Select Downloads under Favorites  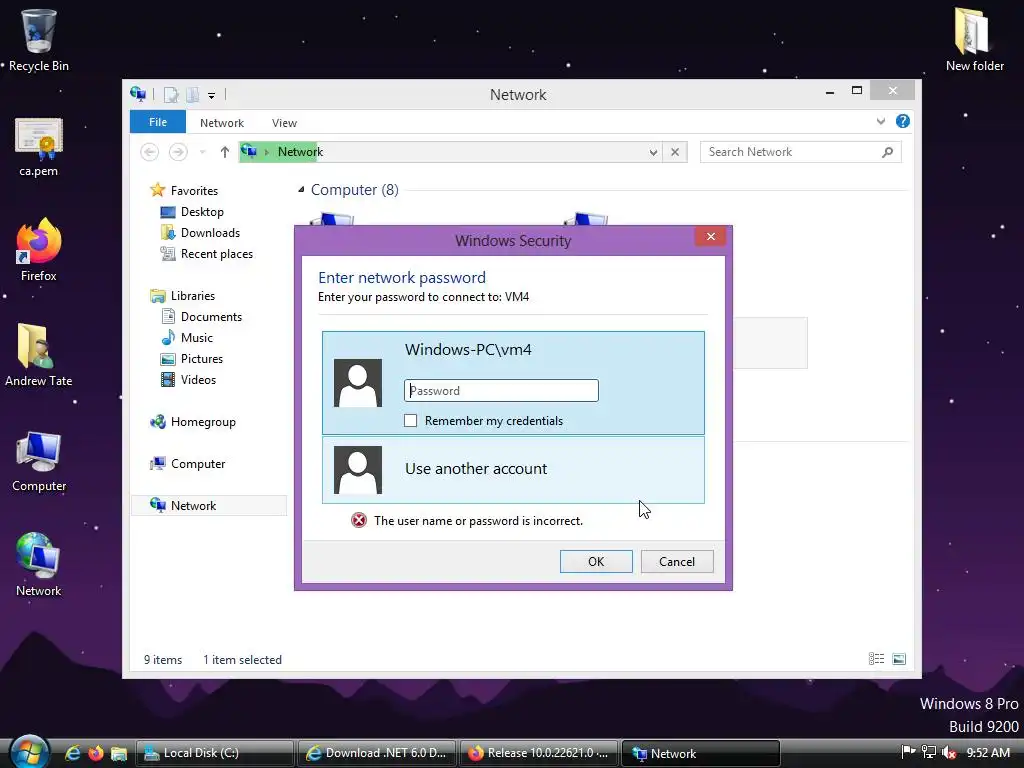click(200, 232)
